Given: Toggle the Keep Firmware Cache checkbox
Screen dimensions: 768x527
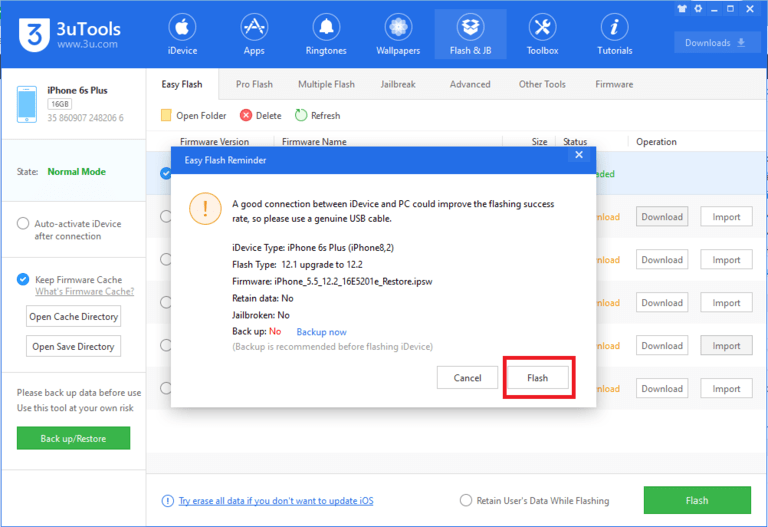Looking at the screenshot, I should point(23,279).
